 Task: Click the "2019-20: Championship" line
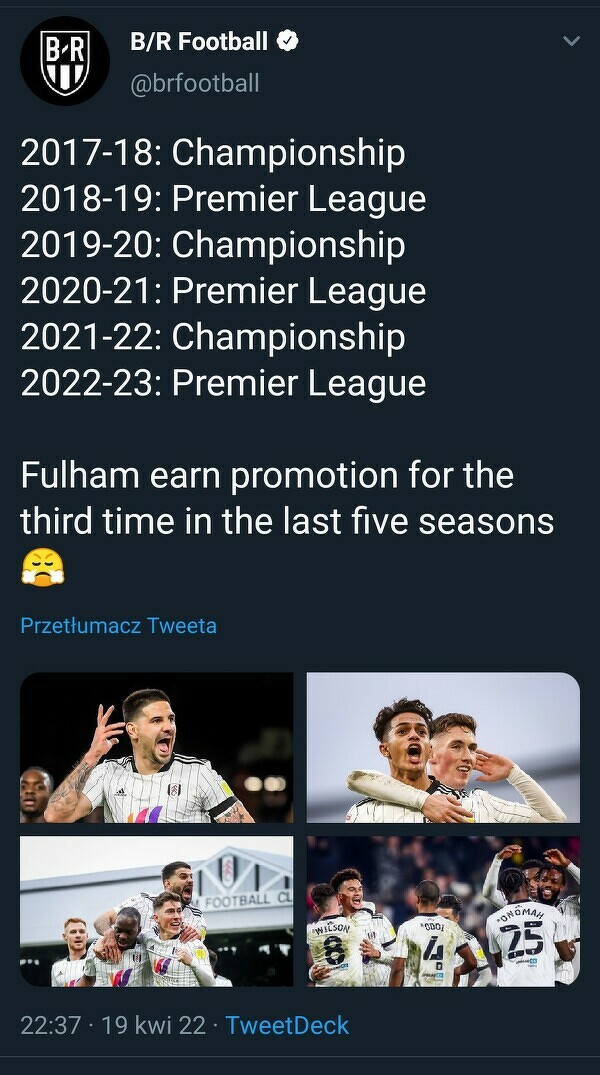pyautogui.click(x=213, y=245)
